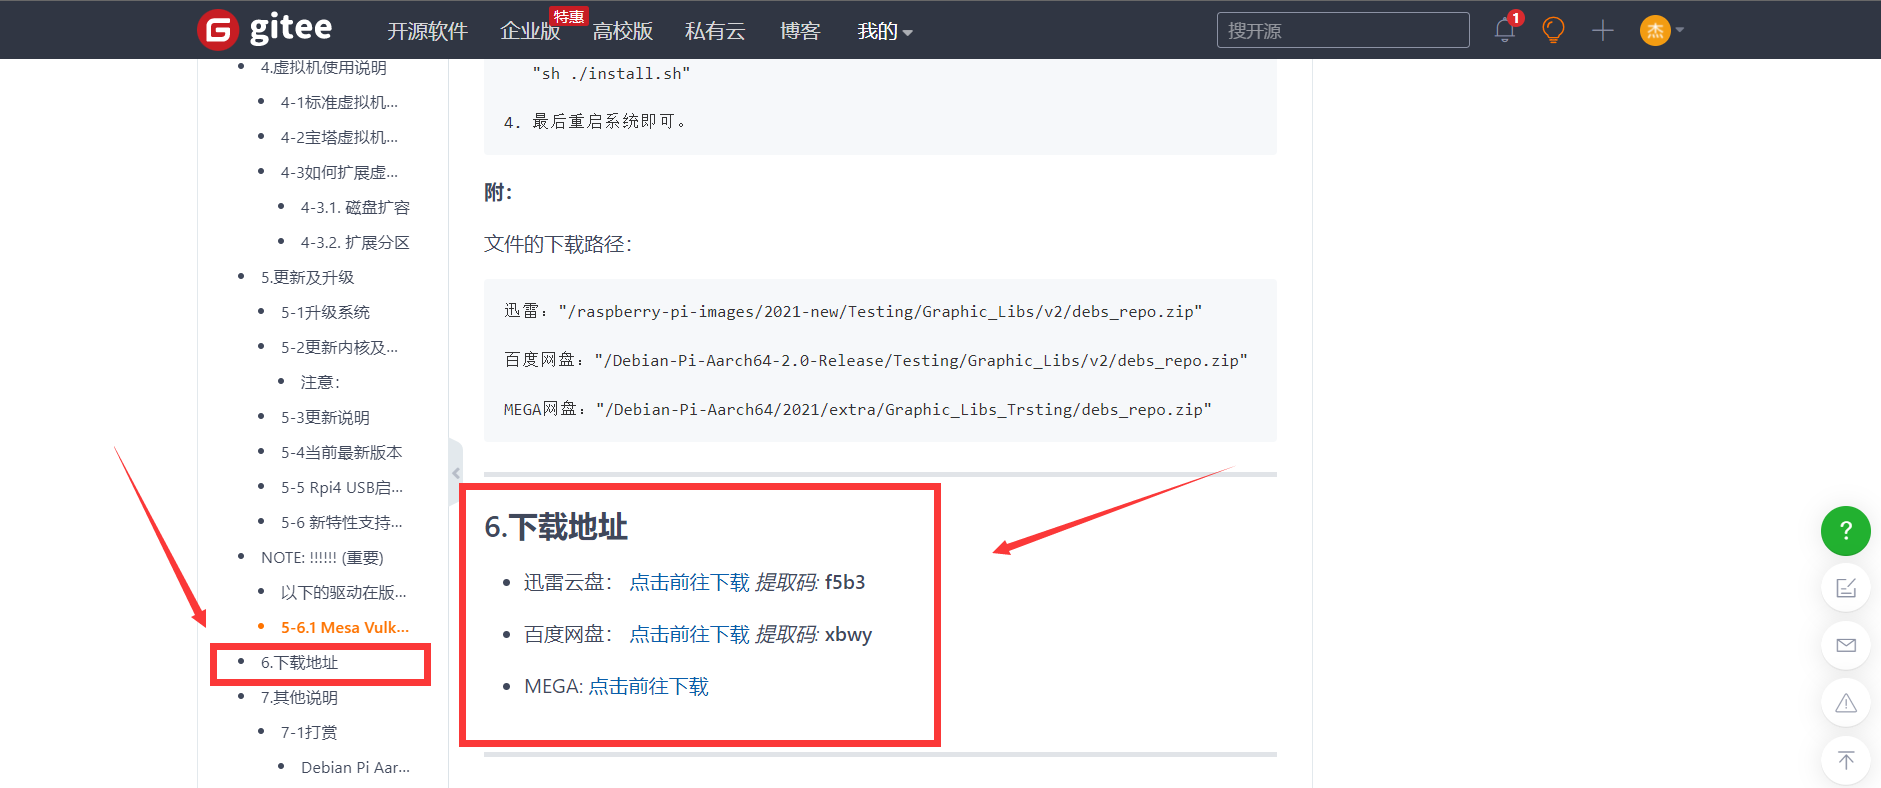The width and height of the screenshot is (1881, 788).
Task: Expand the avatar dropdown arrow
Action: (1680, 30)
